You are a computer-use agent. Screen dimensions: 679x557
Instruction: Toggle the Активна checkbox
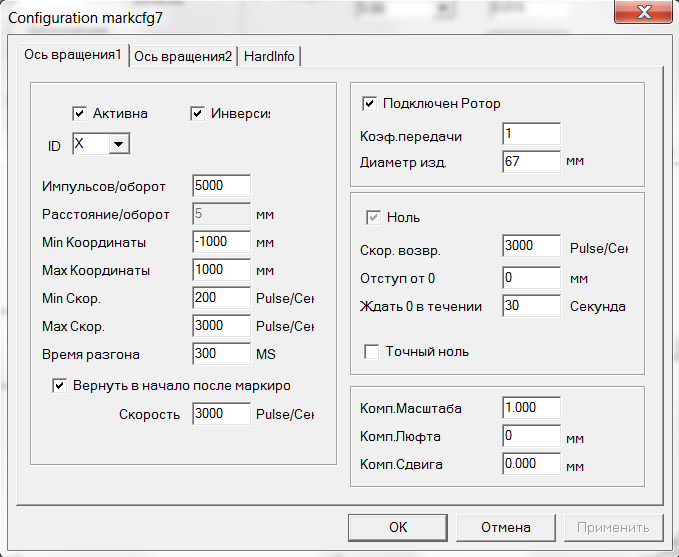point(80,113)
